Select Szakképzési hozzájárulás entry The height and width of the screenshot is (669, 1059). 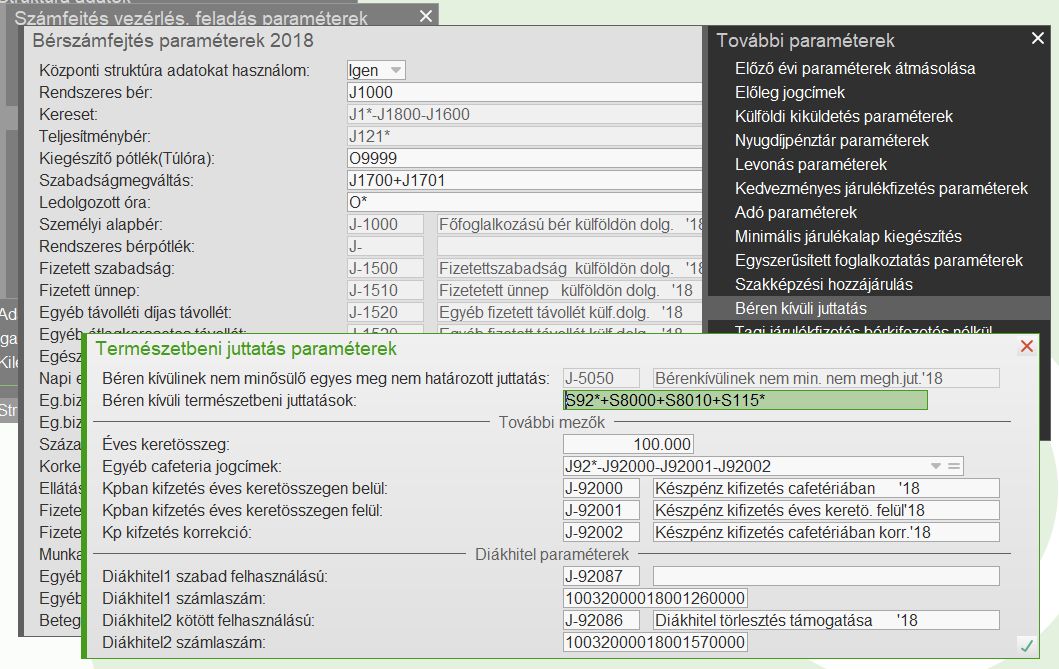coord(823,284)
